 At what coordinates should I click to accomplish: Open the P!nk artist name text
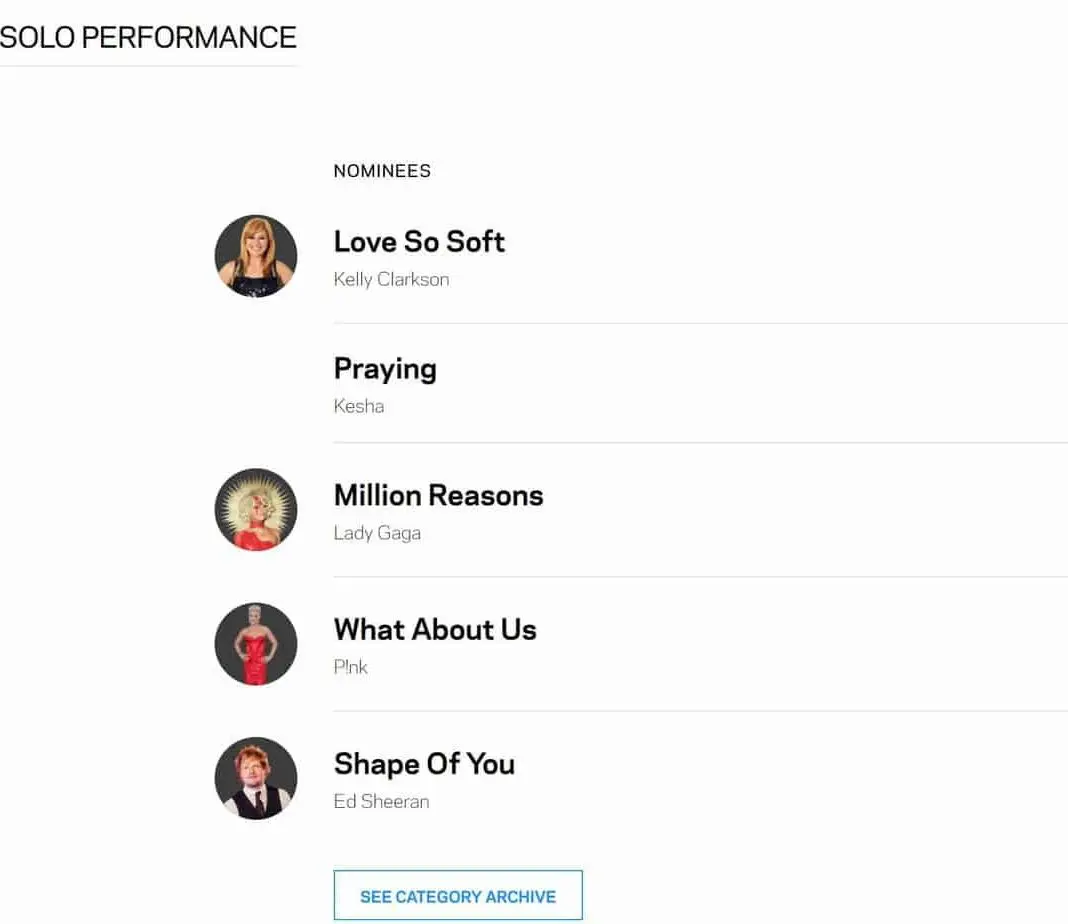point(351,668)
